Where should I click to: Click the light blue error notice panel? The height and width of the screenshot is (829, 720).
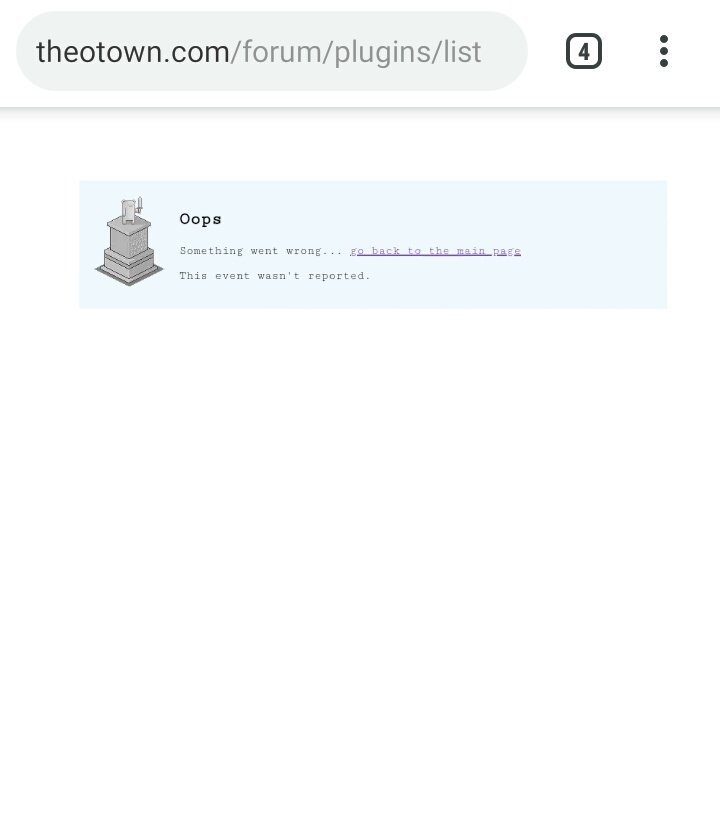(373, 244)
